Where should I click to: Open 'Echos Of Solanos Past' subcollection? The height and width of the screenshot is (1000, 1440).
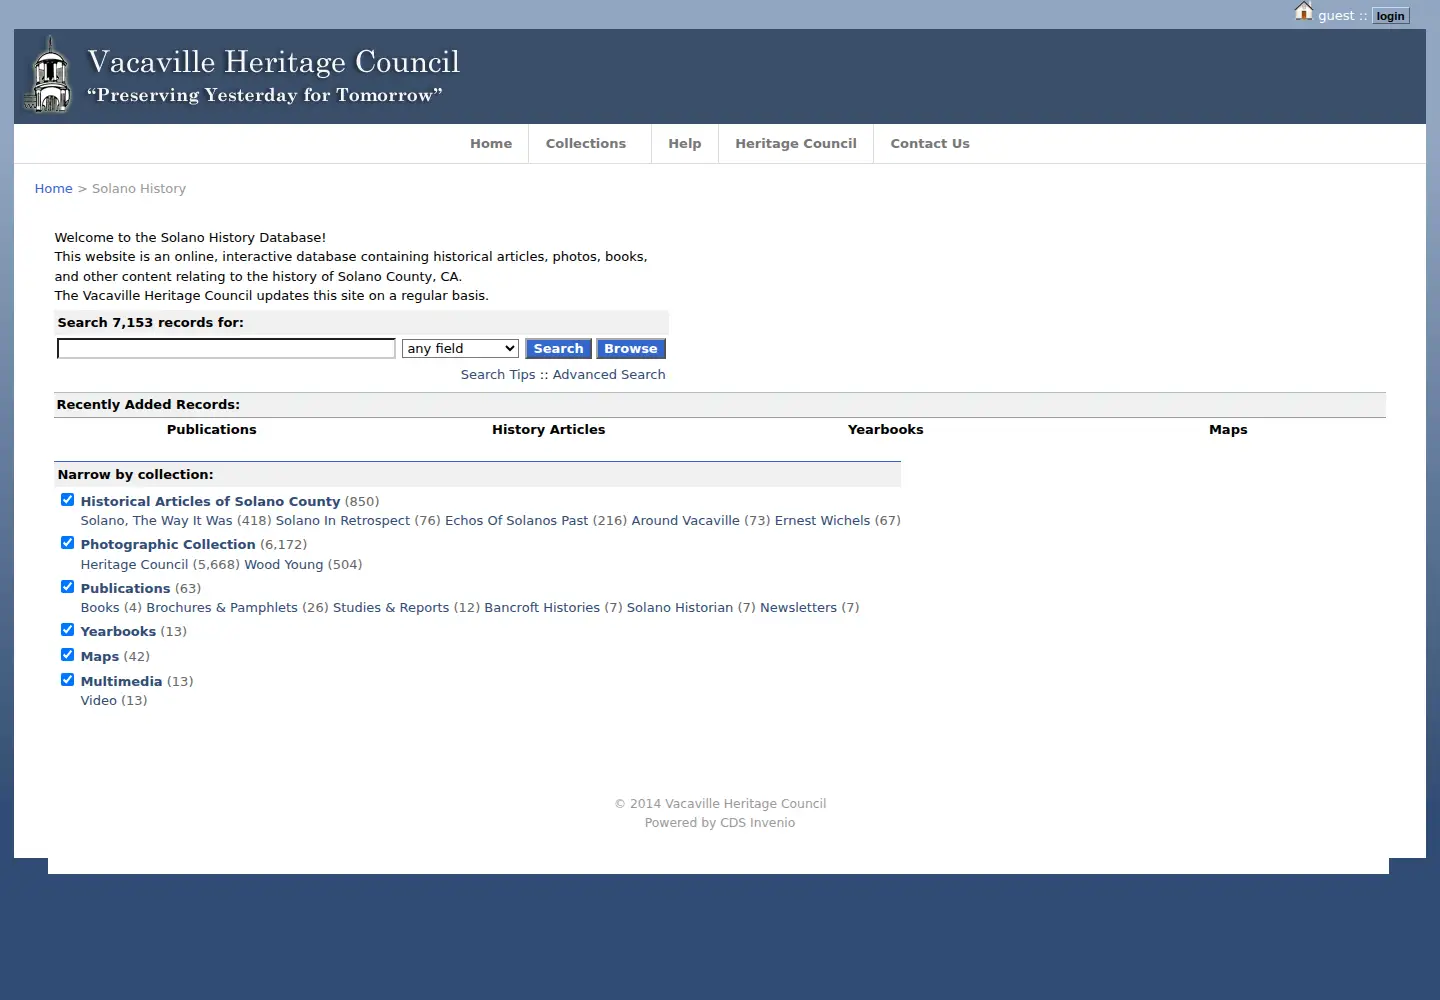pos(517,521)
